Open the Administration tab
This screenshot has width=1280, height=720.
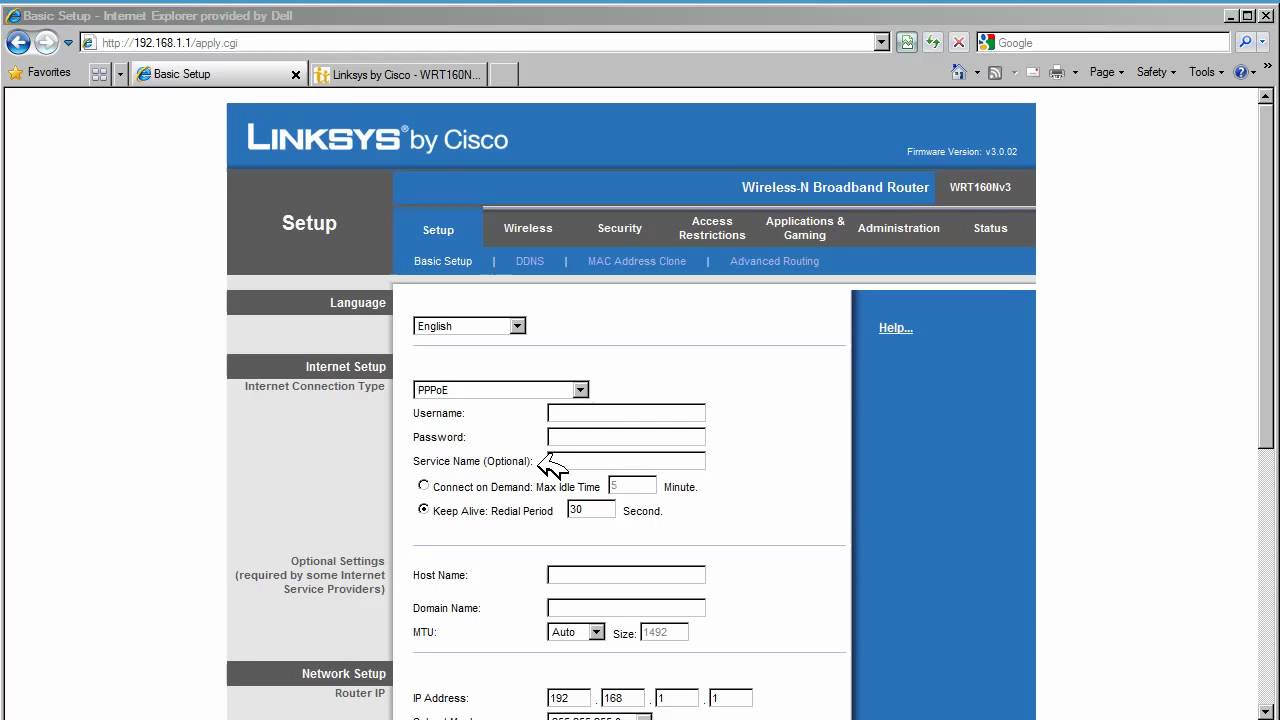[898, 228]
